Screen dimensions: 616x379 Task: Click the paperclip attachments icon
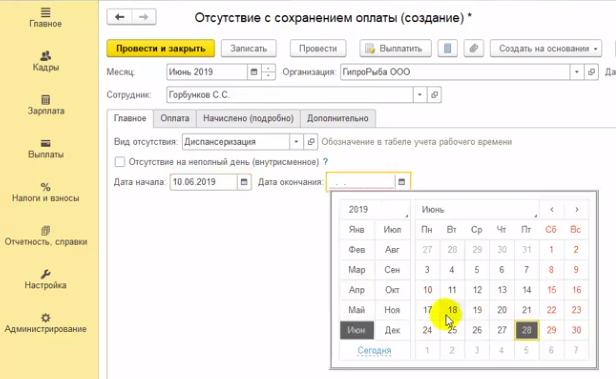click(x=473, y=48)
